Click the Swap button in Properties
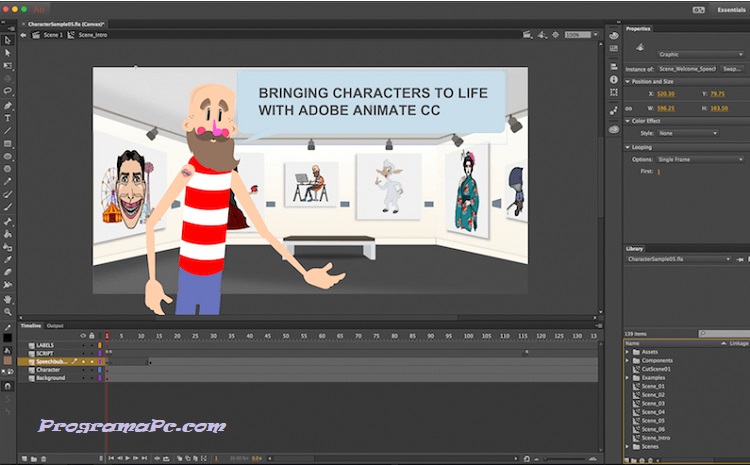Viewport: 750px width, 465px height. coord(732,68)
